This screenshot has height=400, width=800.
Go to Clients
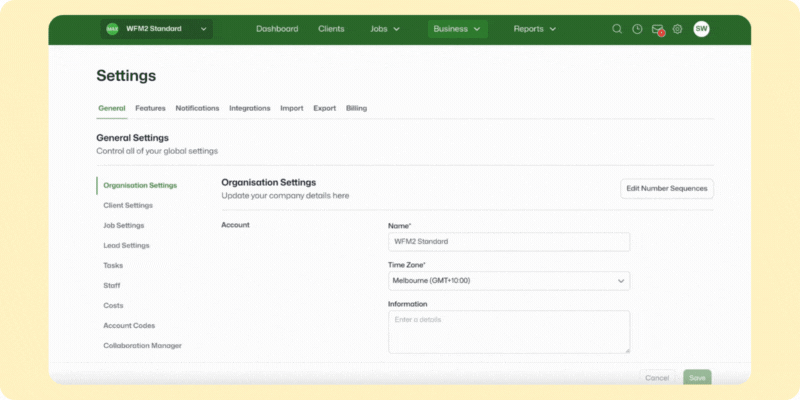point(331,29)
